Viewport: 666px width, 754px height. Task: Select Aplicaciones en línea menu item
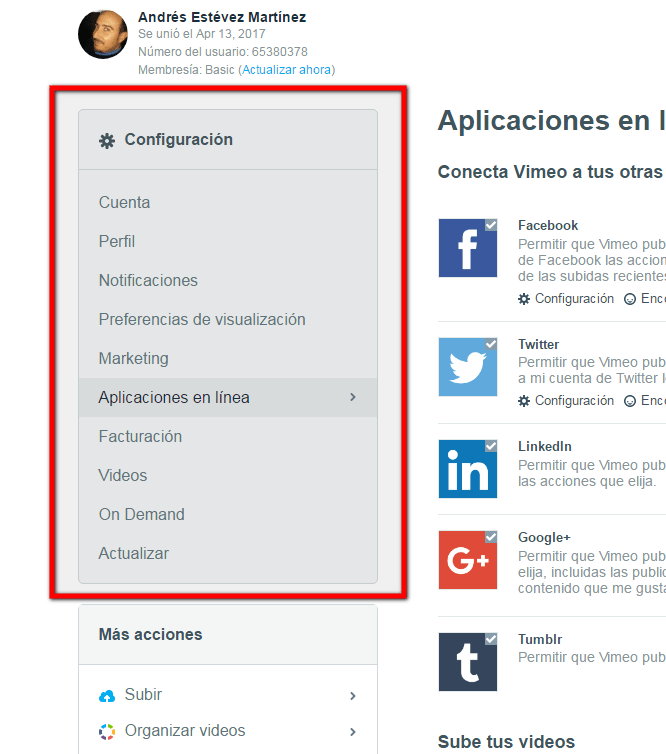(x=228, y=397)
